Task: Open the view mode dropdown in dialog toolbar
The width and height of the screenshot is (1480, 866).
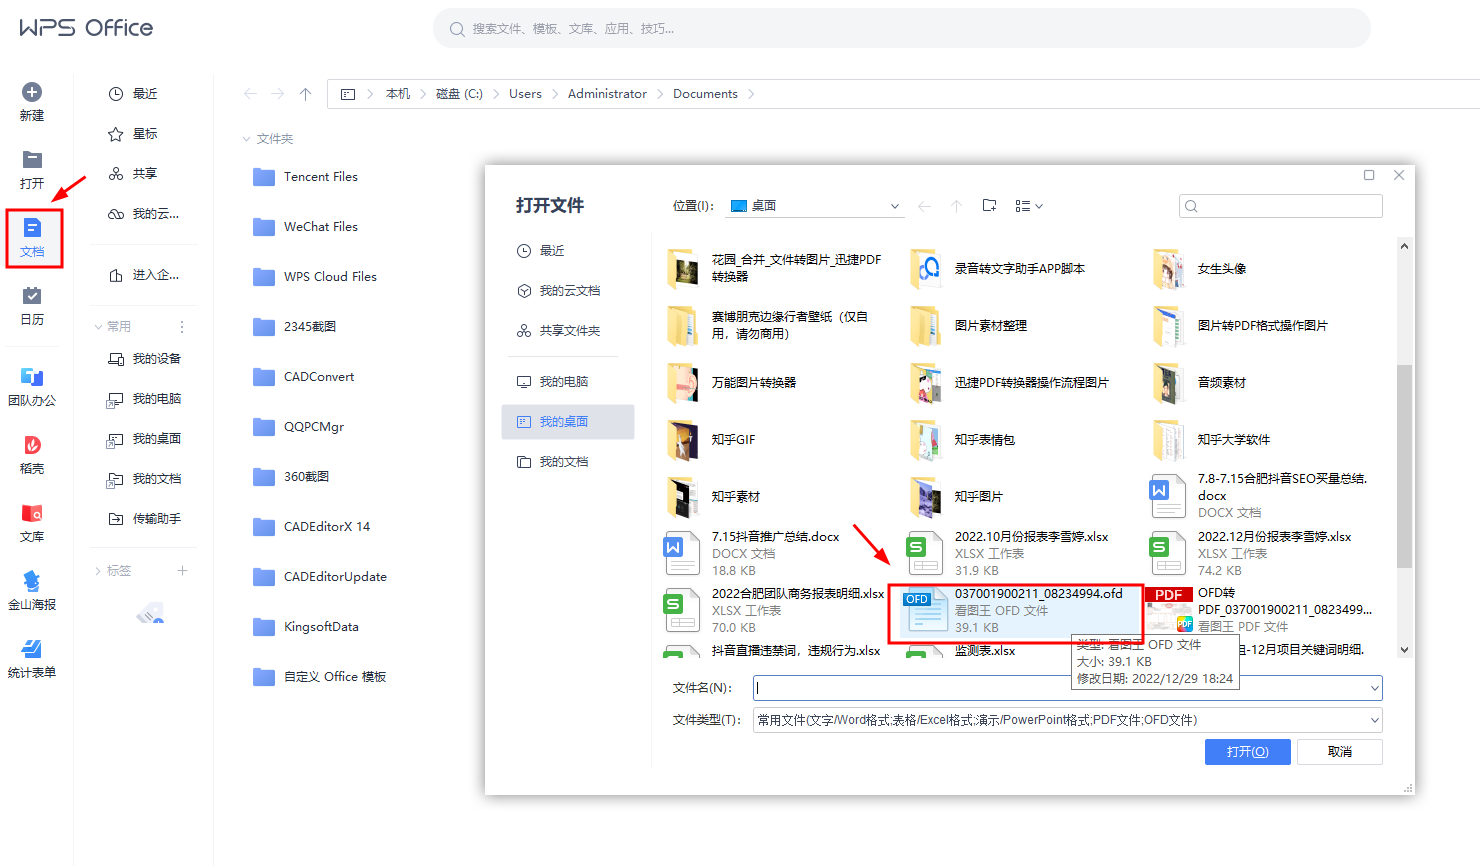Action: pos(1031,205)
